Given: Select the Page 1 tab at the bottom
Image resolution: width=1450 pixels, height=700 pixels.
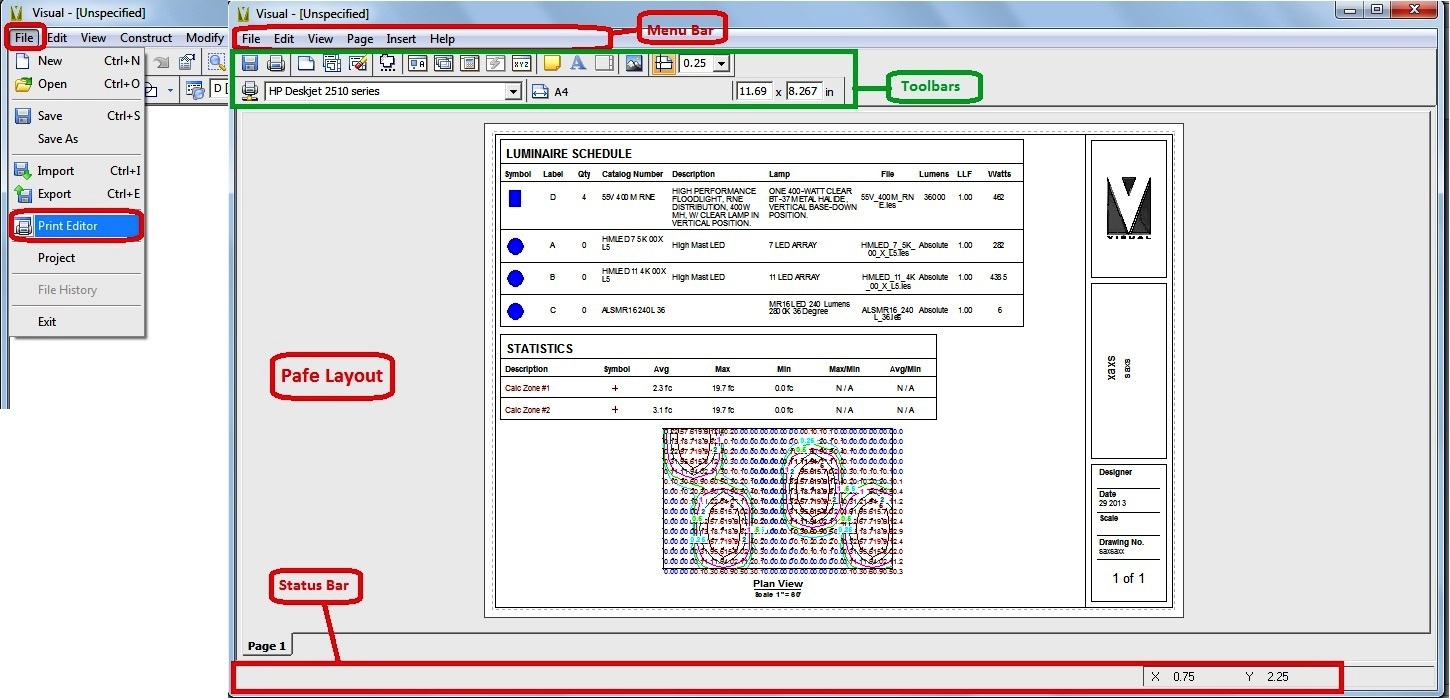Looking at the screenshot, I should point(265,645).
